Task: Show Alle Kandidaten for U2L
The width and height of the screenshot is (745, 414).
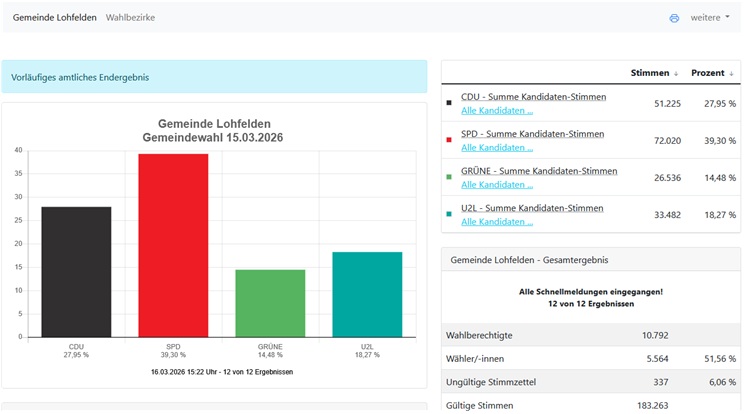Action: pyautogui.click(x=497, y=222)
